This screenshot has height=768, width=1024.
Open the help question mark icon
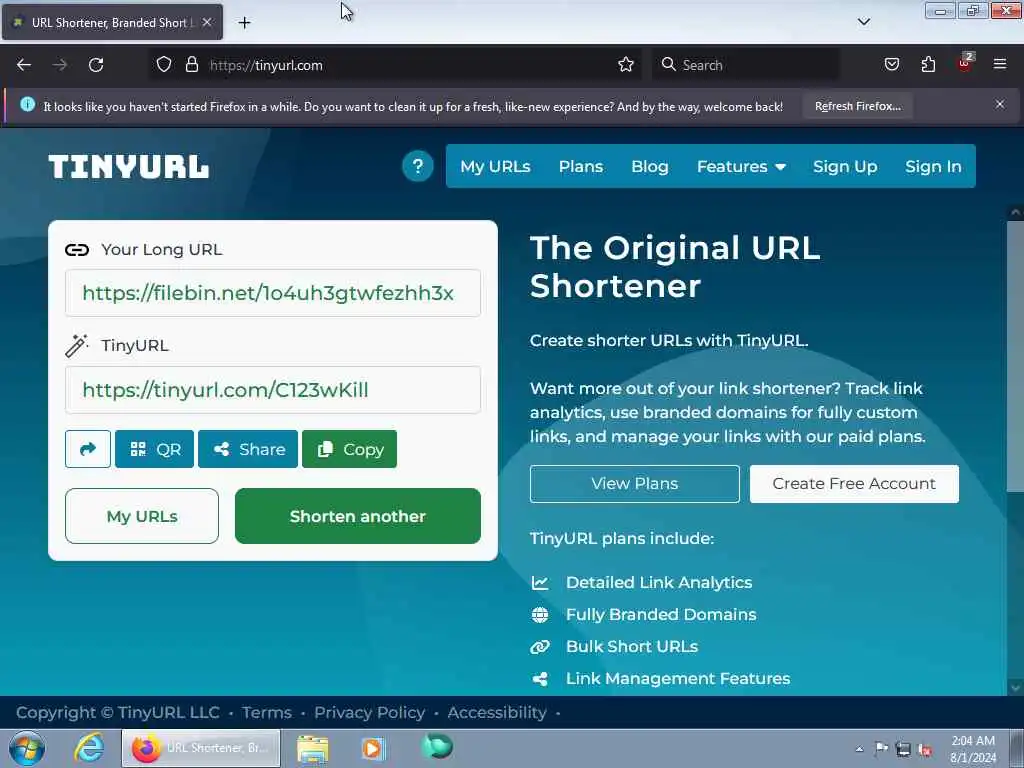coord(418,167)
